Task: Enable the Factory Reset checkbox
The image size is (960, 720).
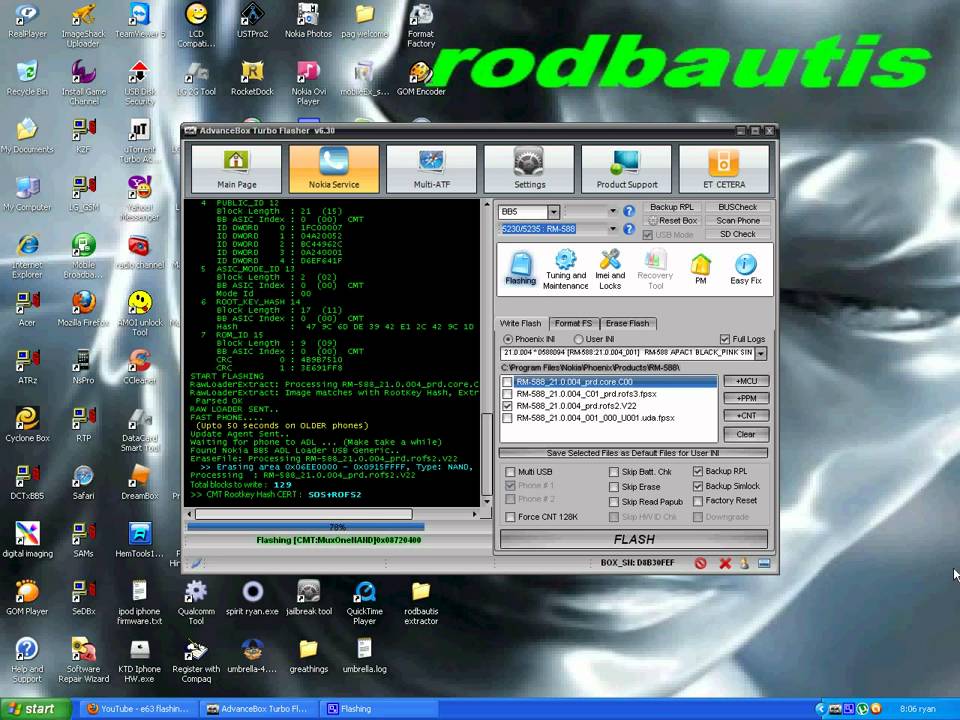Action: coord(698,501)
